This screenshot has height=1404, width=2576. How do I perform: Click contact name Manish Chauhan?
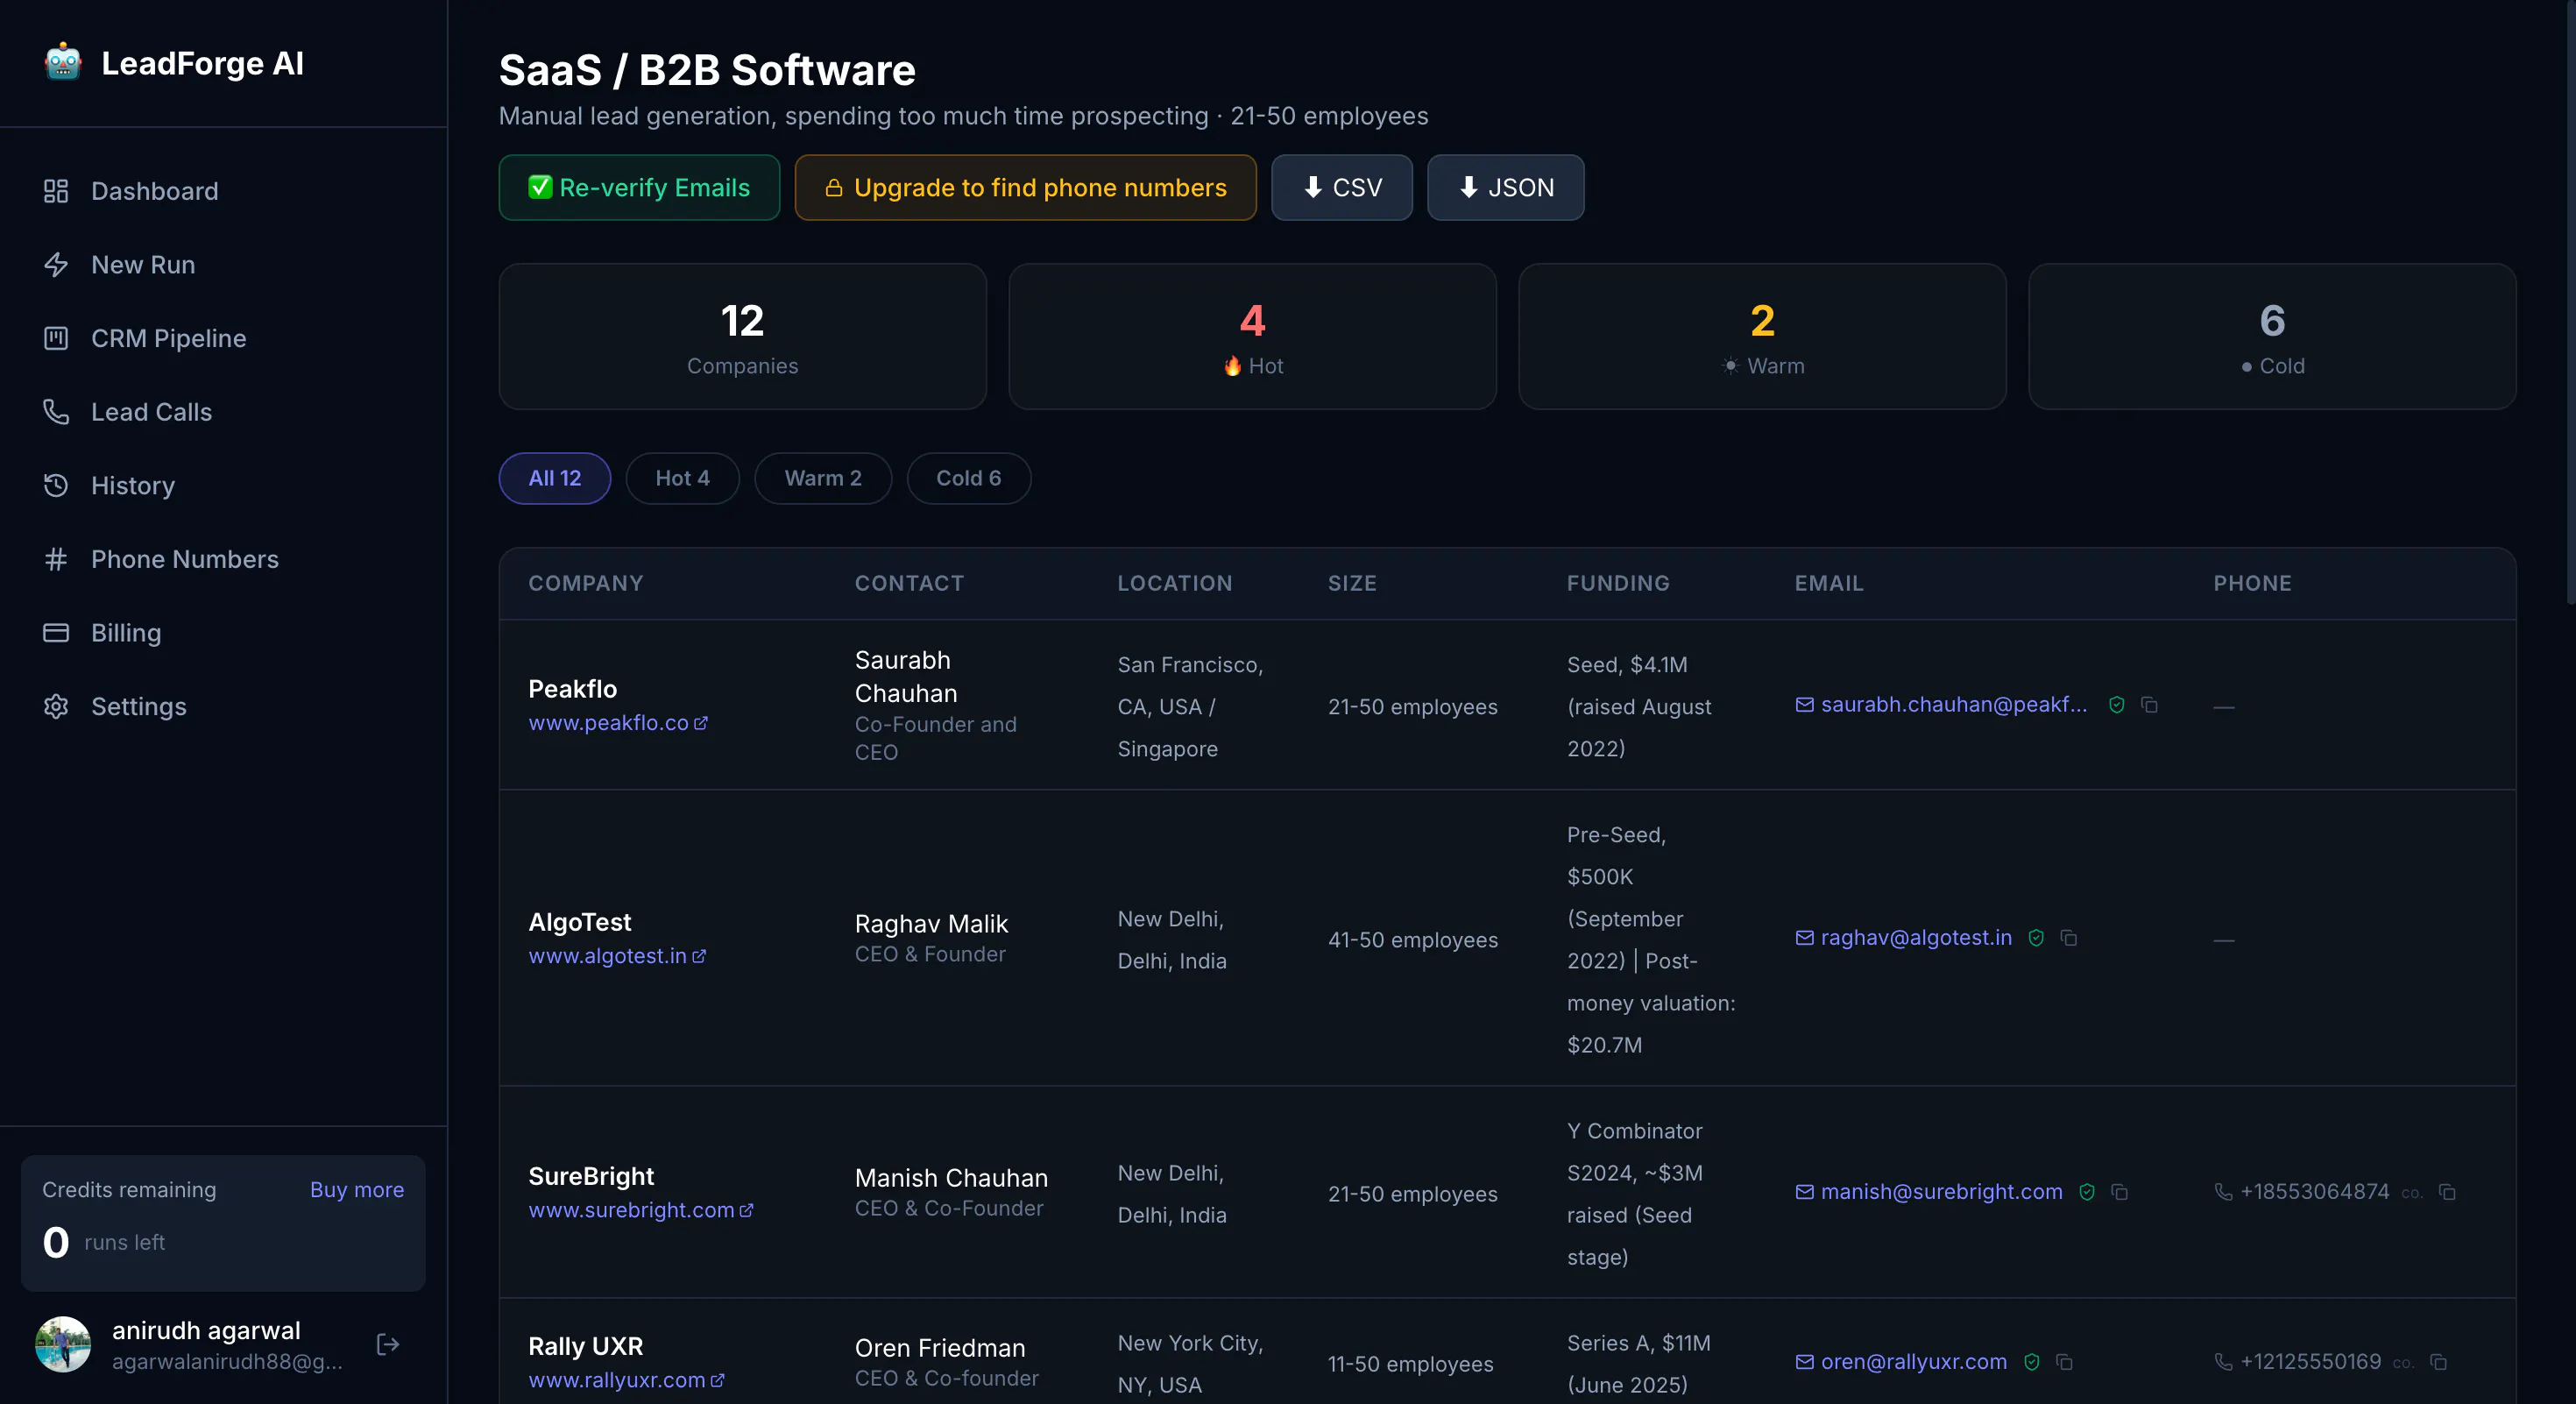coord(951,1178)
